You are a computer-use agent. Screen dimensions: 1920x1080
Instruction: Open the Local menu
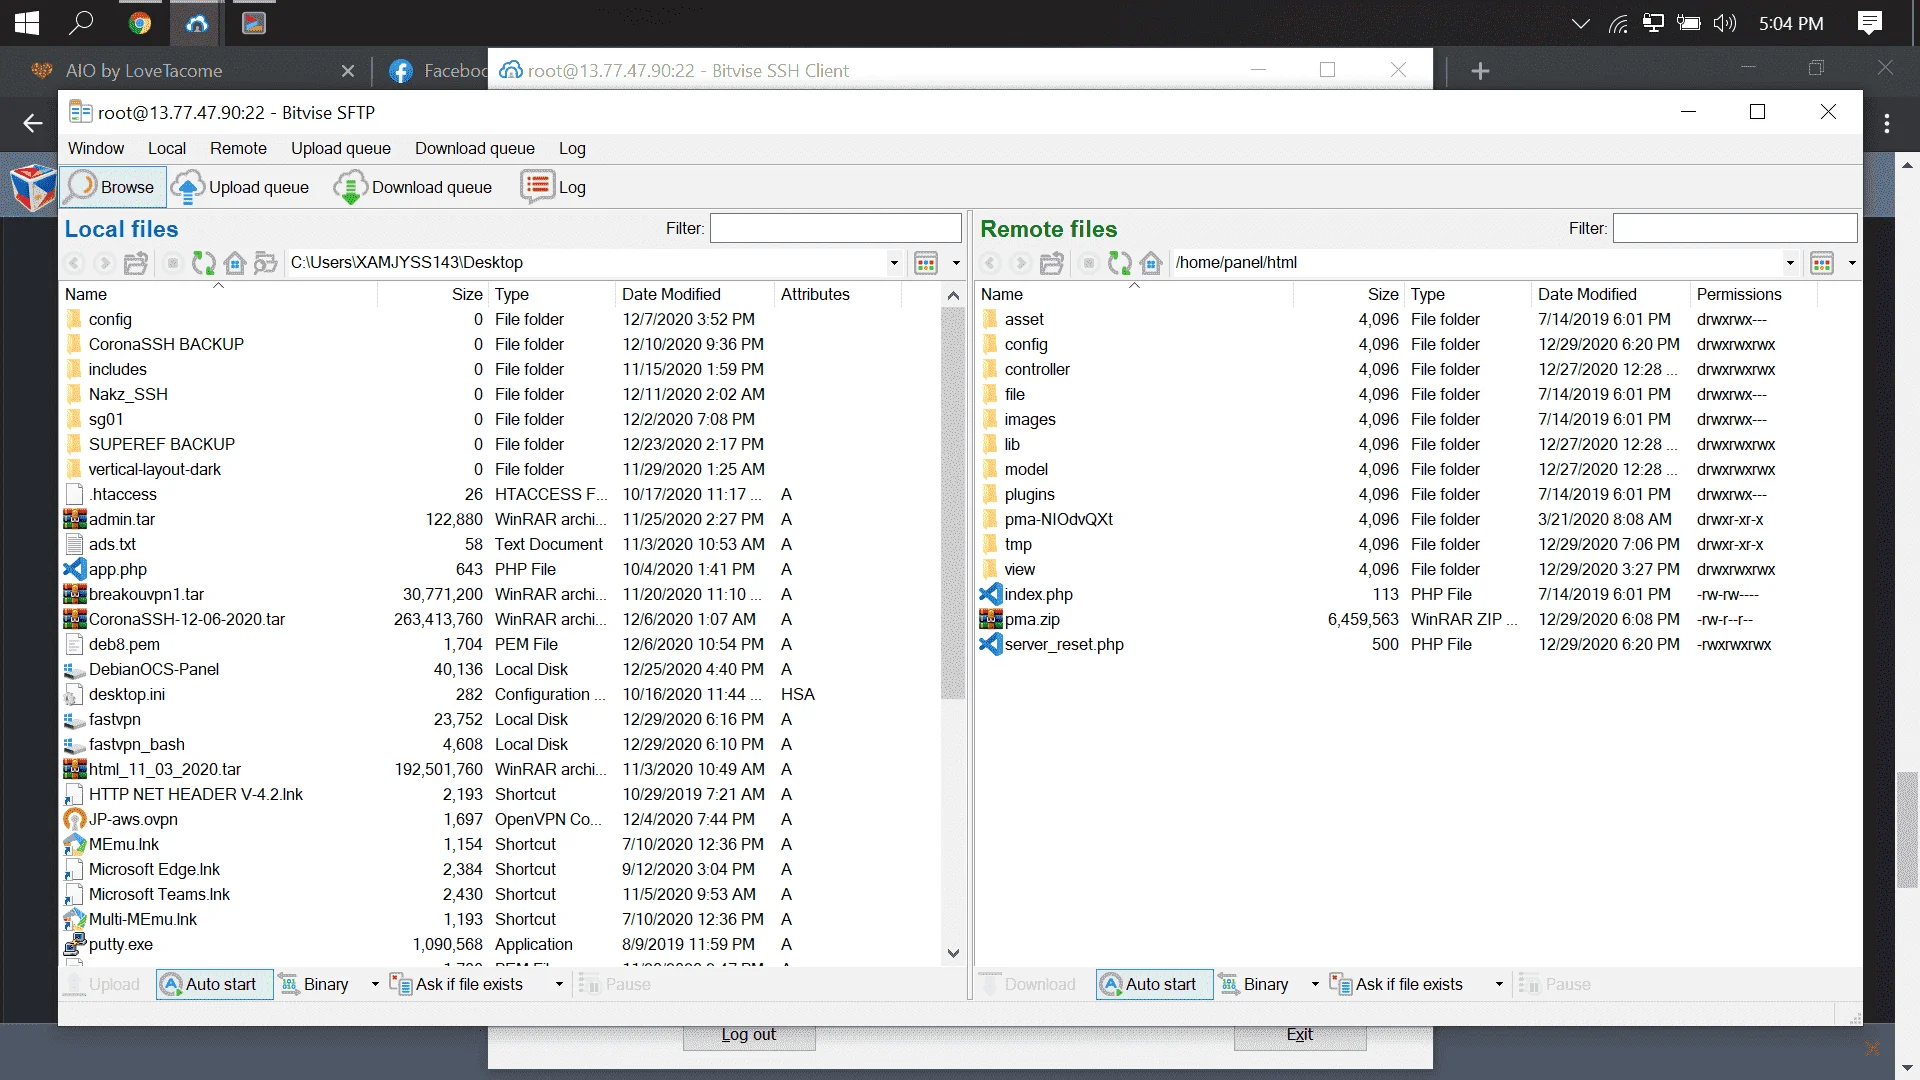[167, 148]
